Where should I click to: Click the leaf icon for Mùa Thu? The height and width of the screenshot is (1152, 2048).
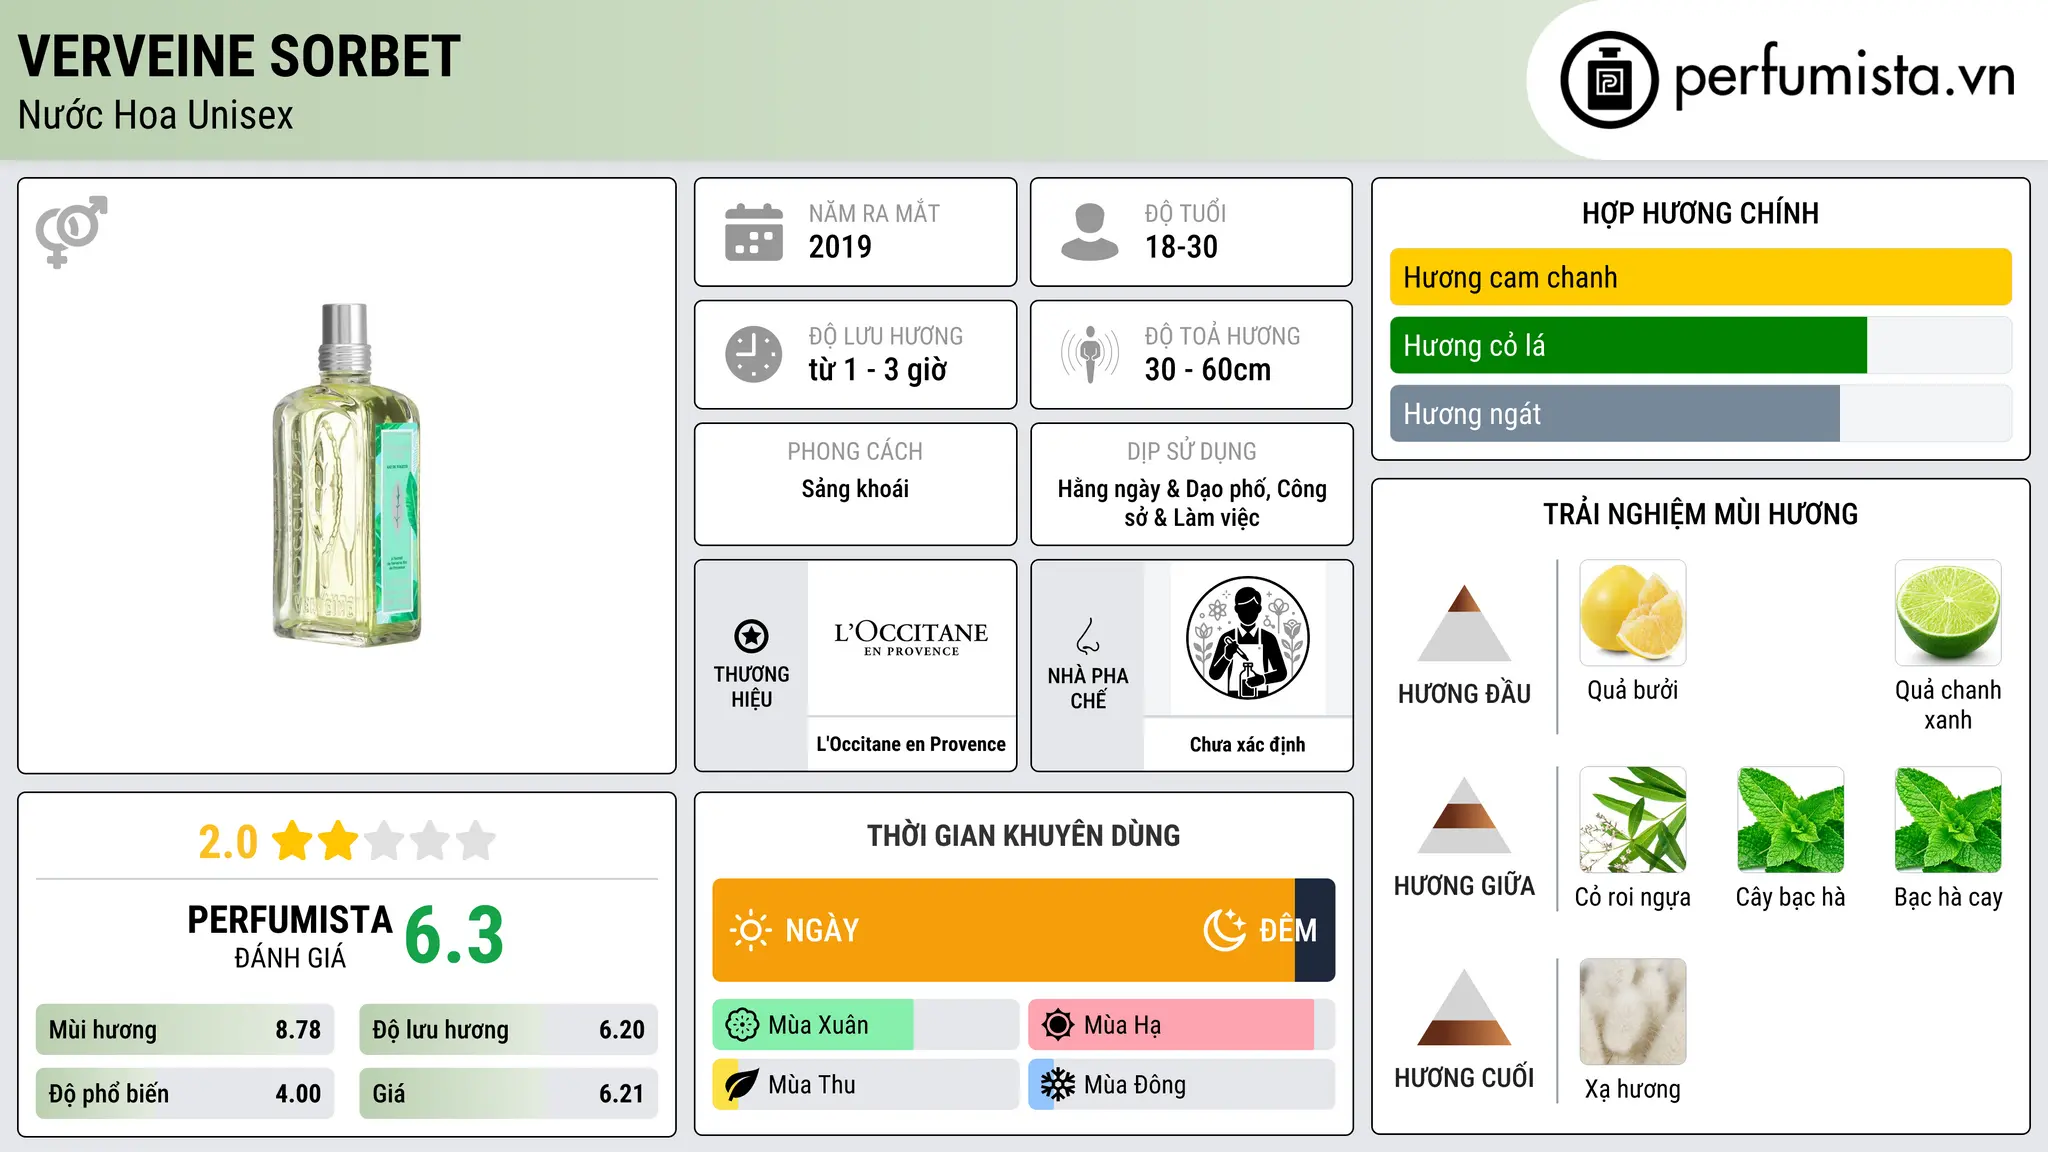(x=742, y=1085)
